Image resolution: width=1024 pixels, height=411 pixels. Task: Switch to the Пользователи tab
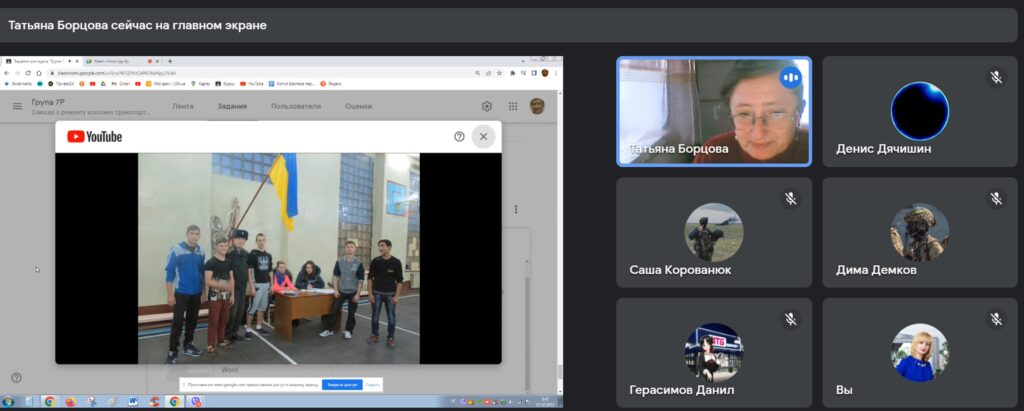(x=296, y=106)
